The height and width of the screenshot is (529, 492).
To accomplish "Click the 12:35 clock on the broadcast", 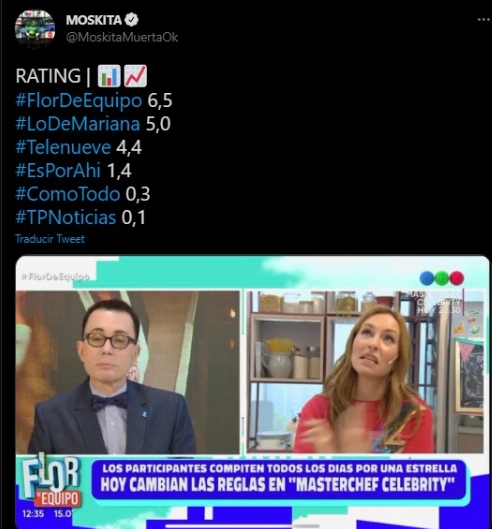I will point(33,514).
